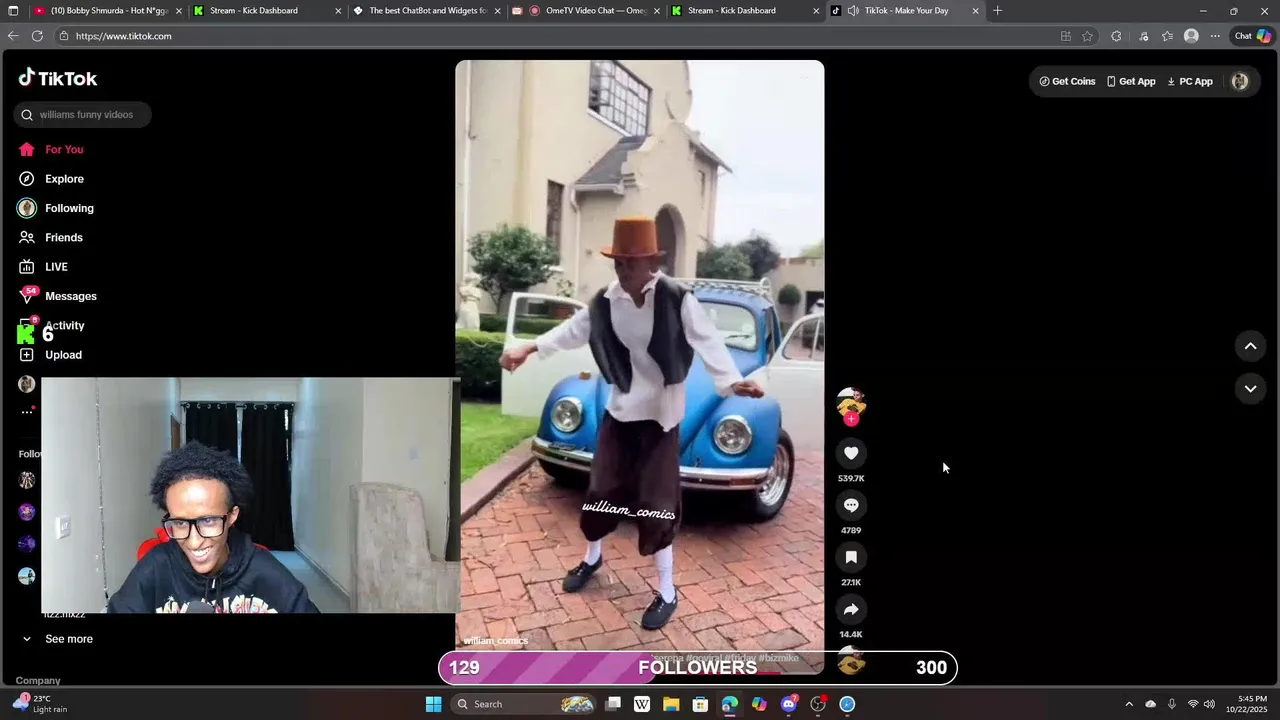Go to previous video with up chevron

pos(1250,346)
